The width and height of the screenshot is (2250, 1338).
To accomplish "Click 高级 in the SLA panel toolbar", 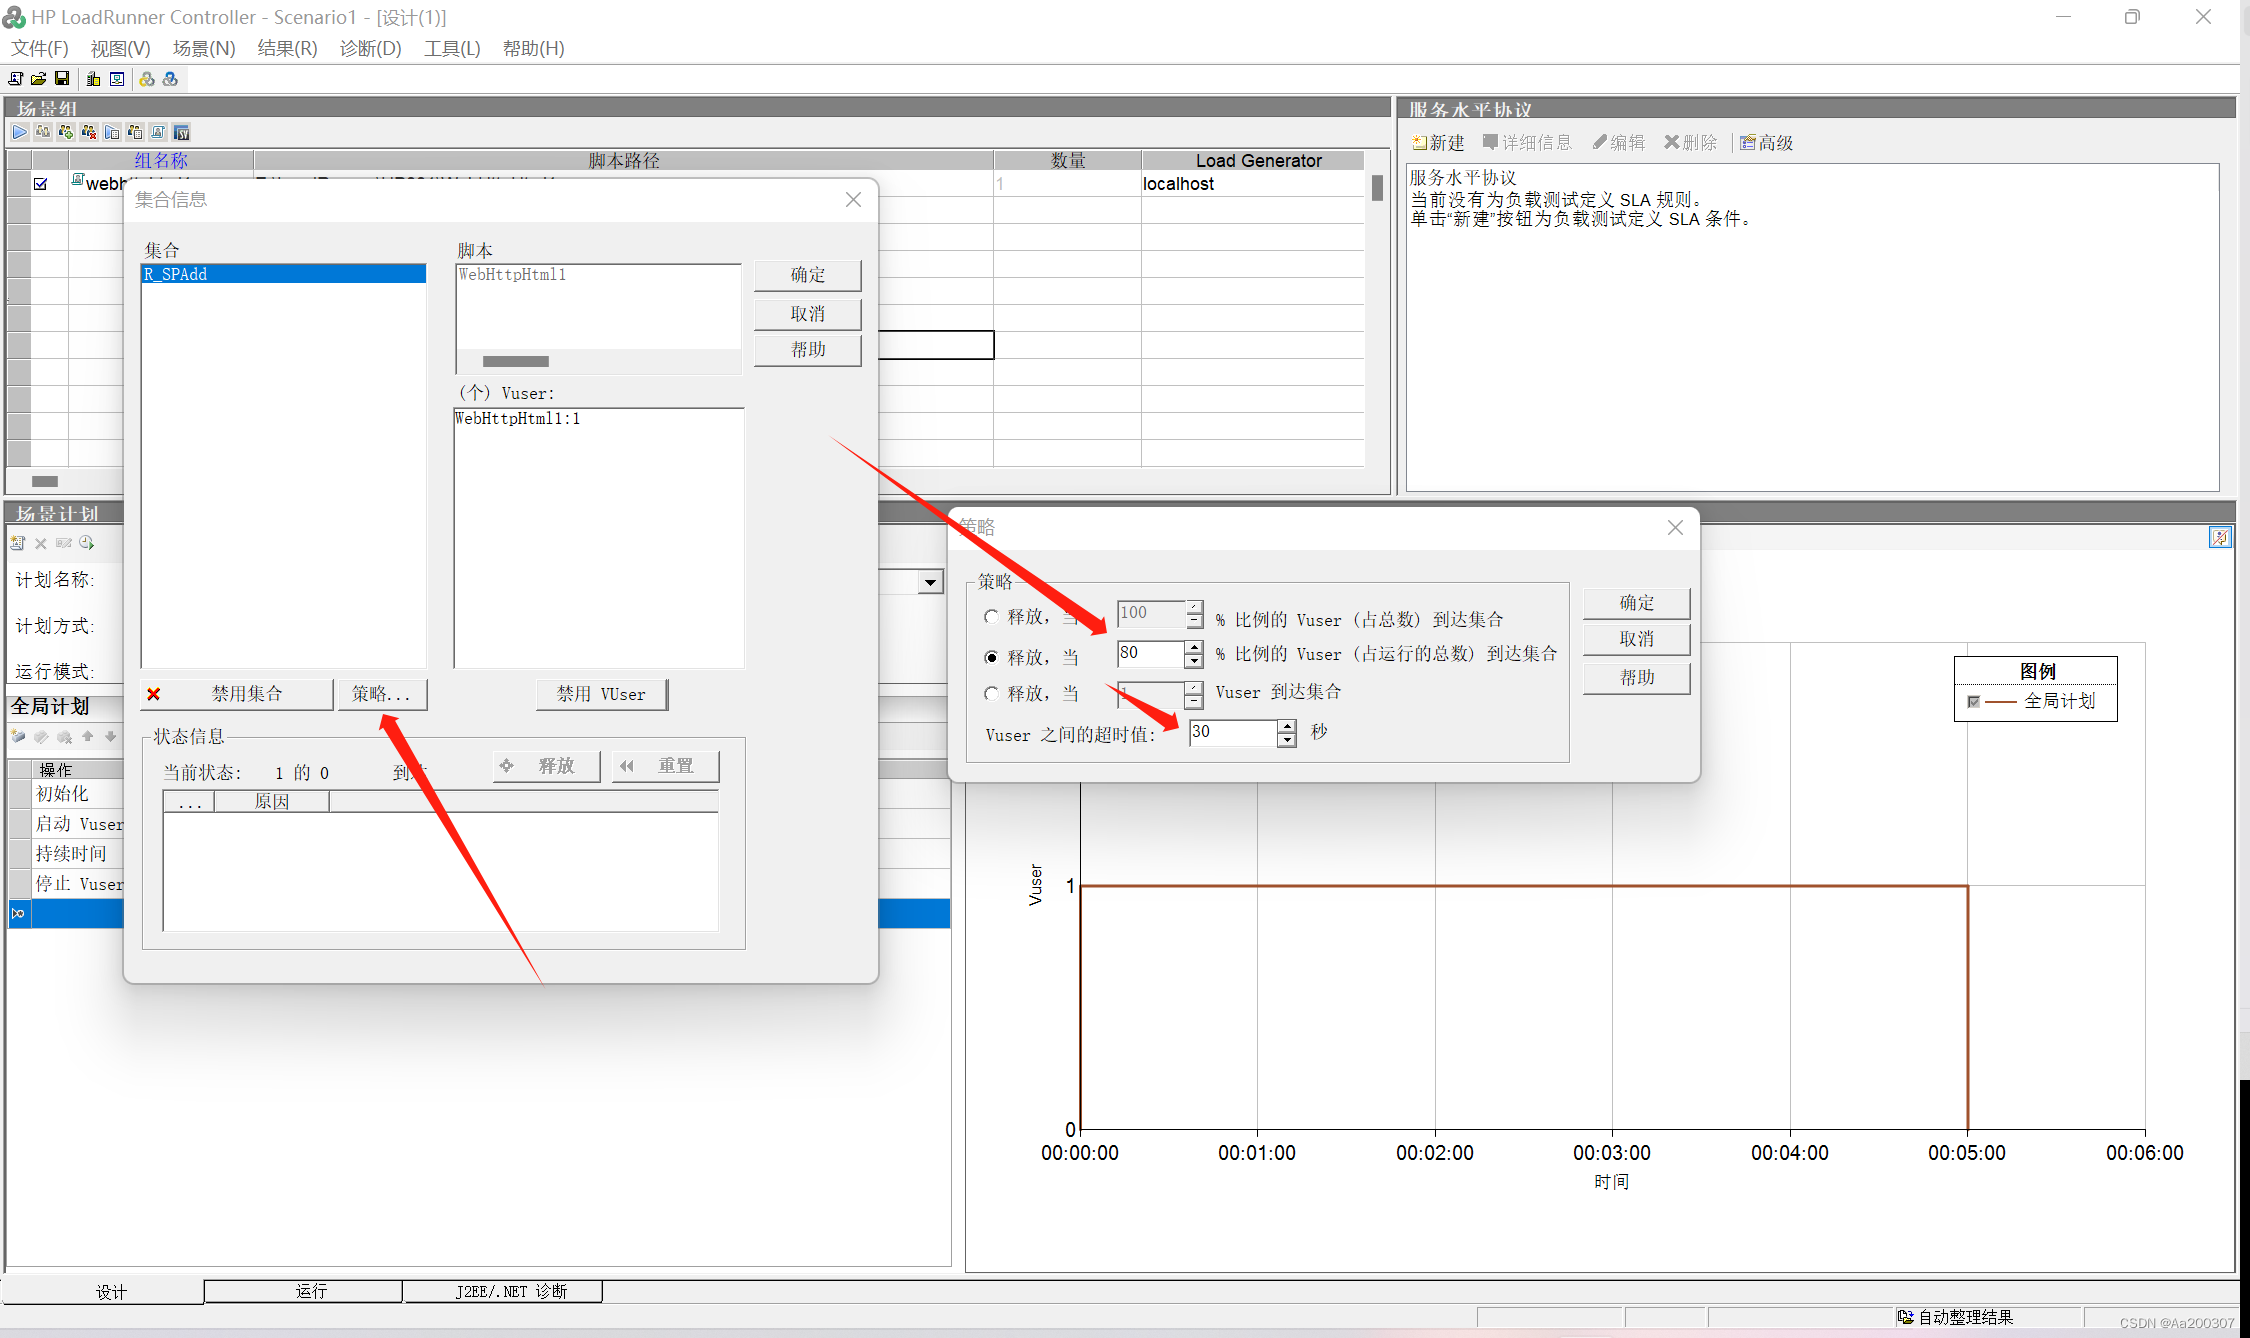I will tap(1766, 143).
